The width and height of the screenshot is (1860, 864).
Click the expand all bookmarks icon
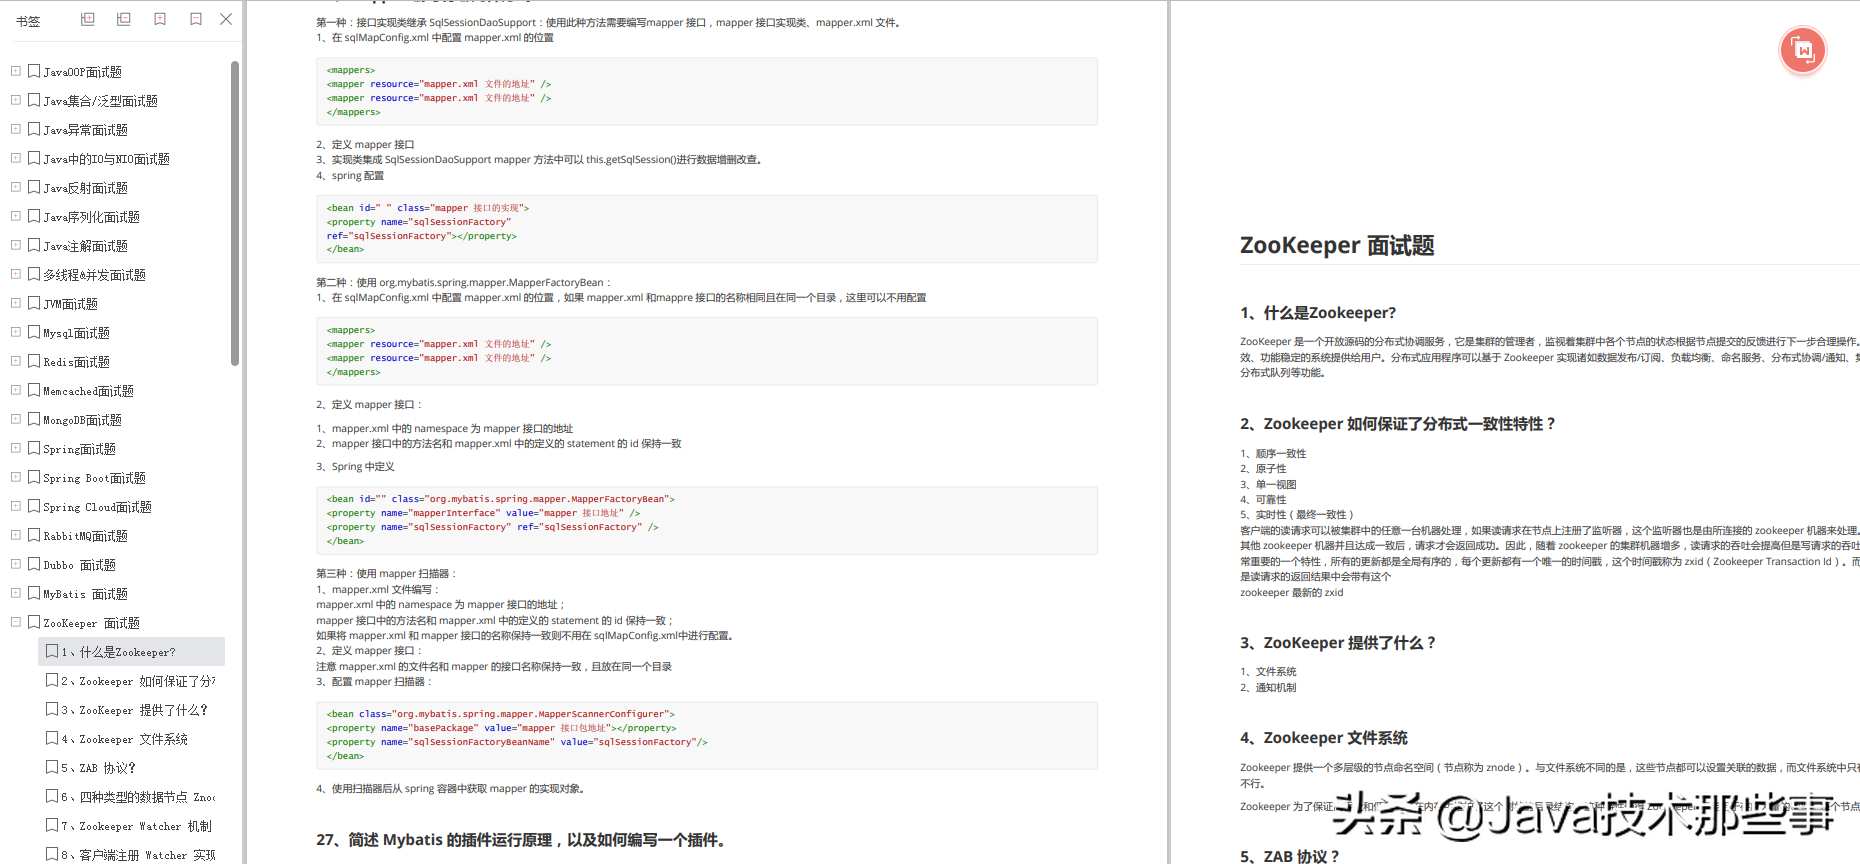[x=88, y=19]
